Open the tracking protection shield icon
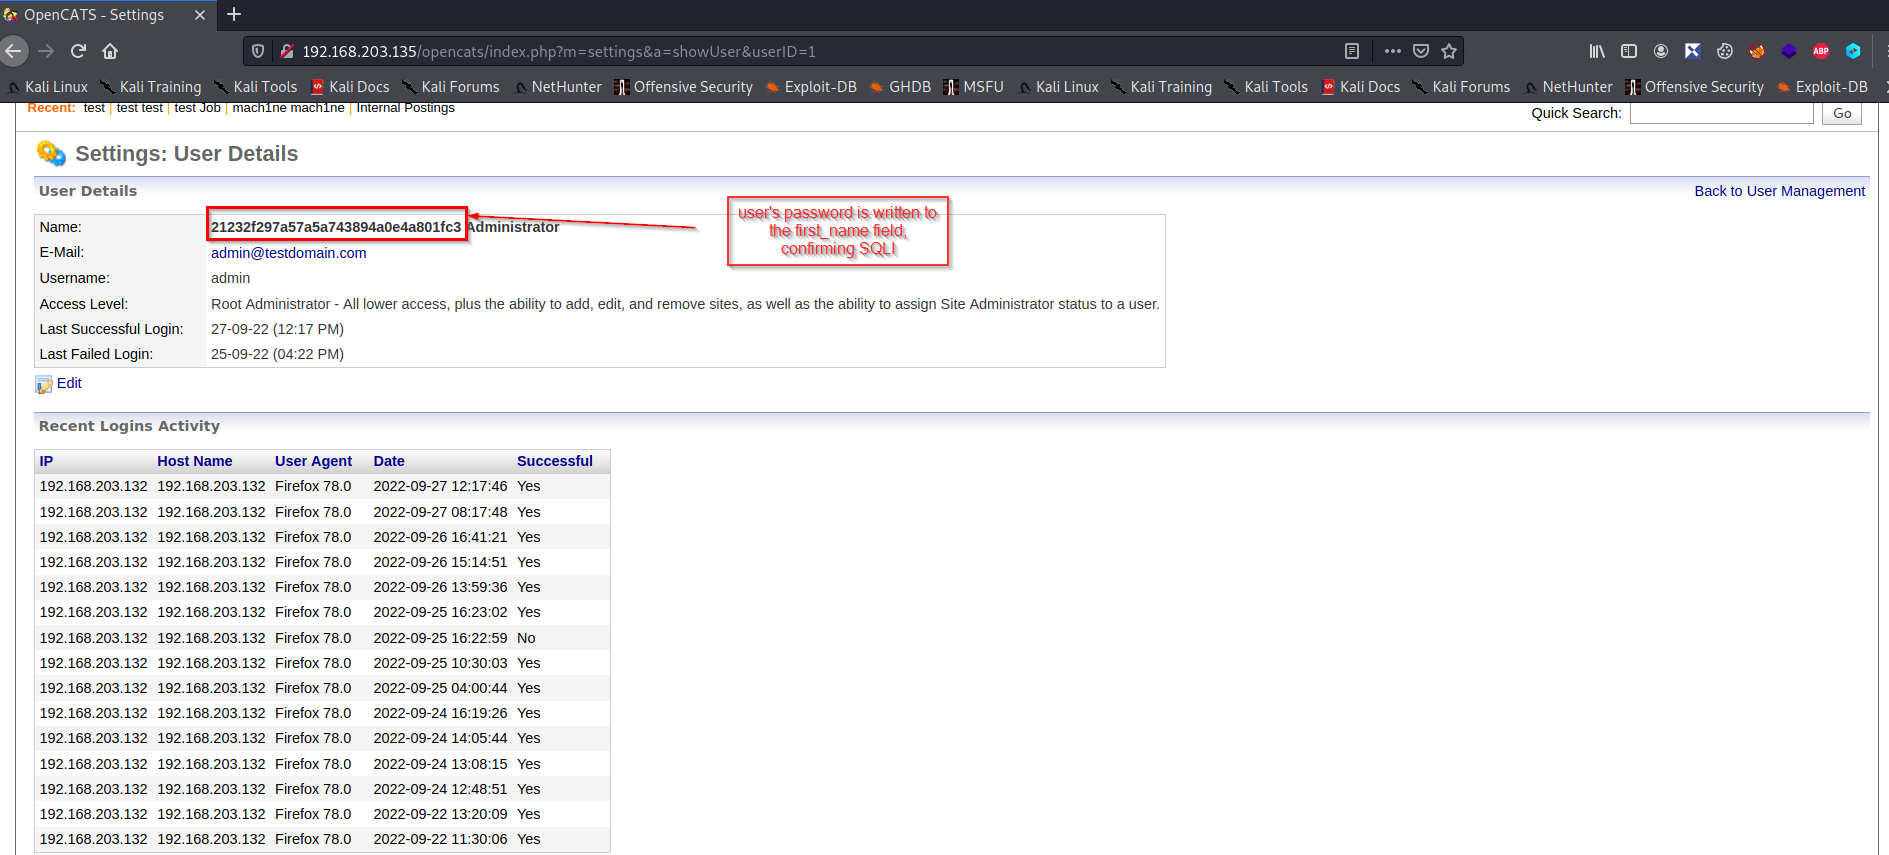1889x855 pixels. 258,51
